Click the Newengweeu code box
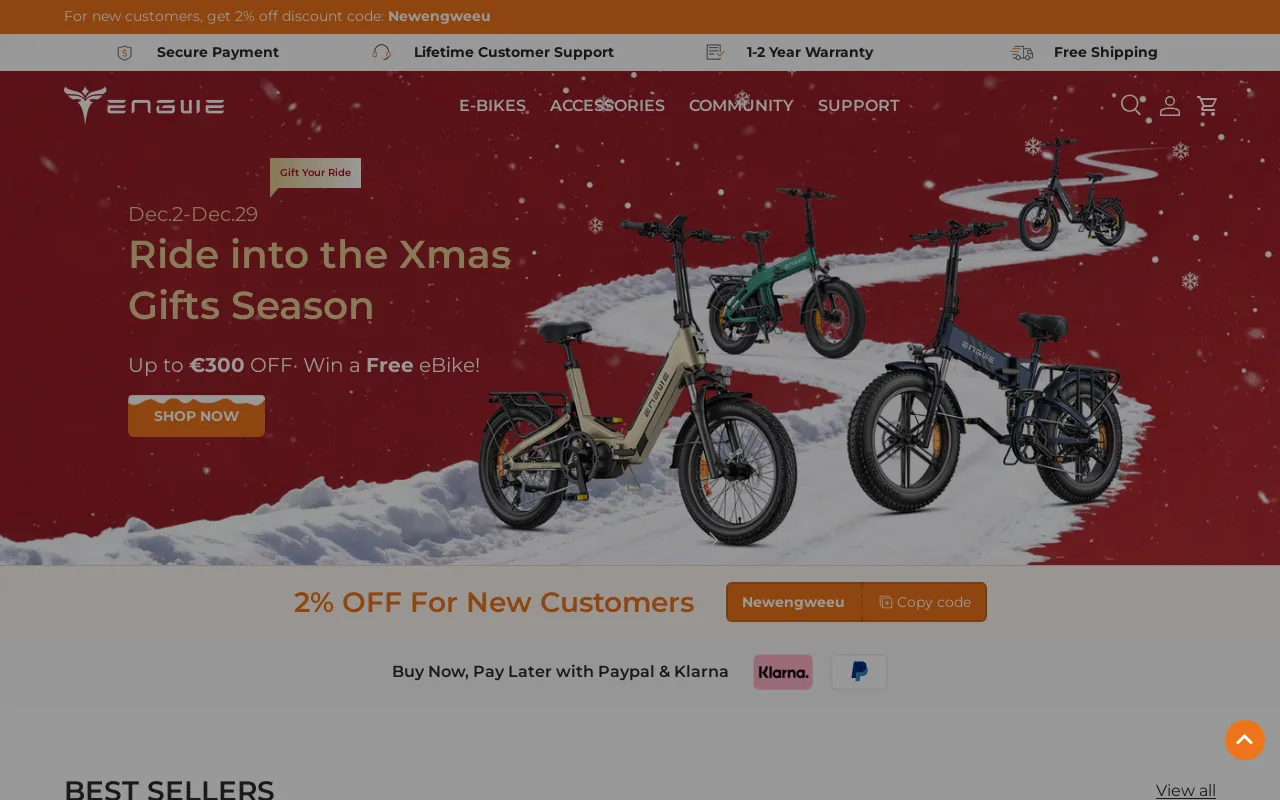Screen dimensions: 1280x800 click(x=794, y=602)
